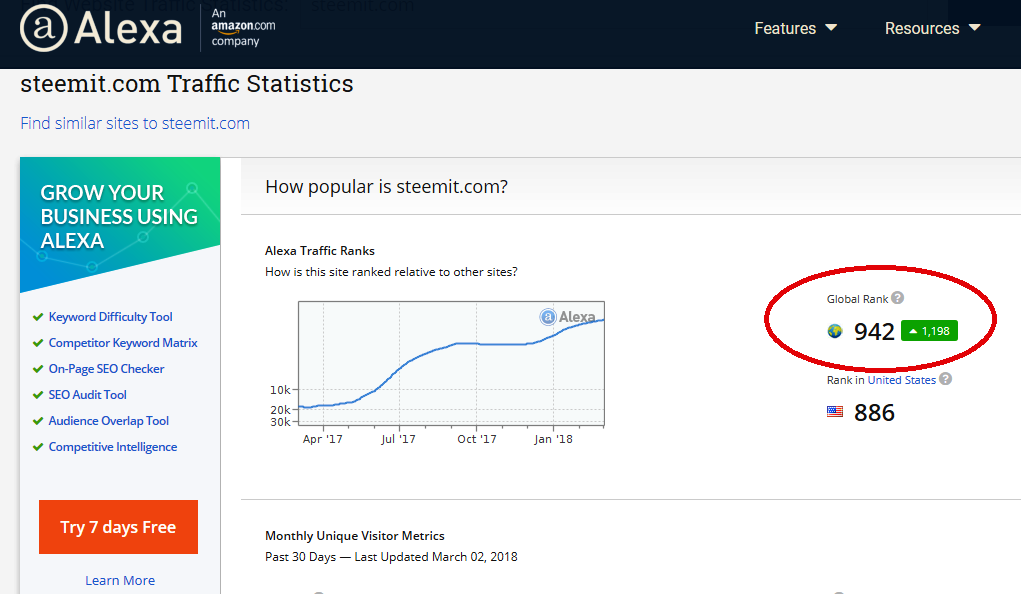Click the US rank value 886
Viewport: 1021px width, 594px height.
874,412
